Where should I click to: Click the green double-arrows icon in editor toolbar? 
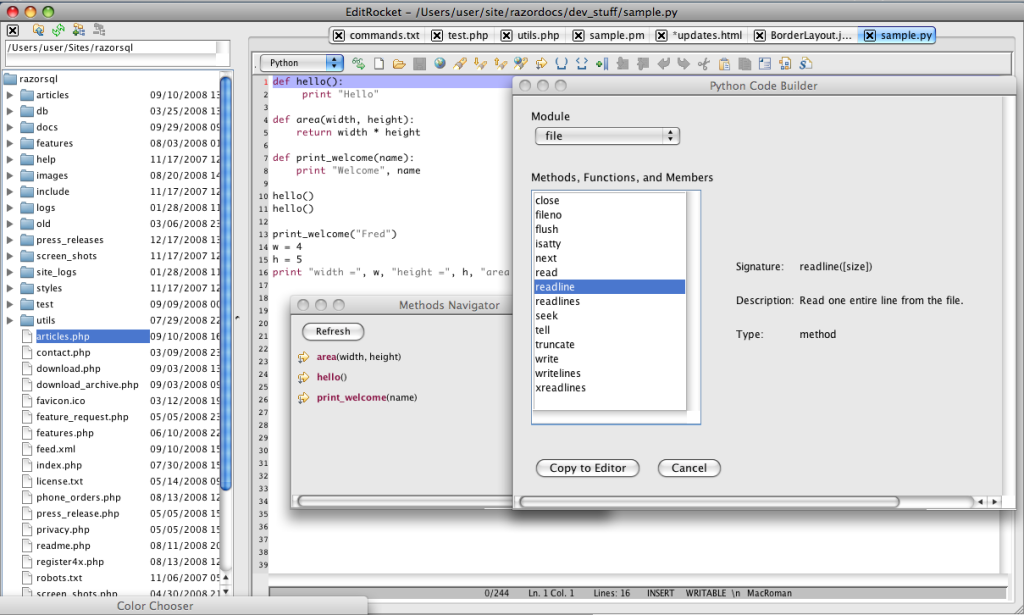tap(359, 63)
